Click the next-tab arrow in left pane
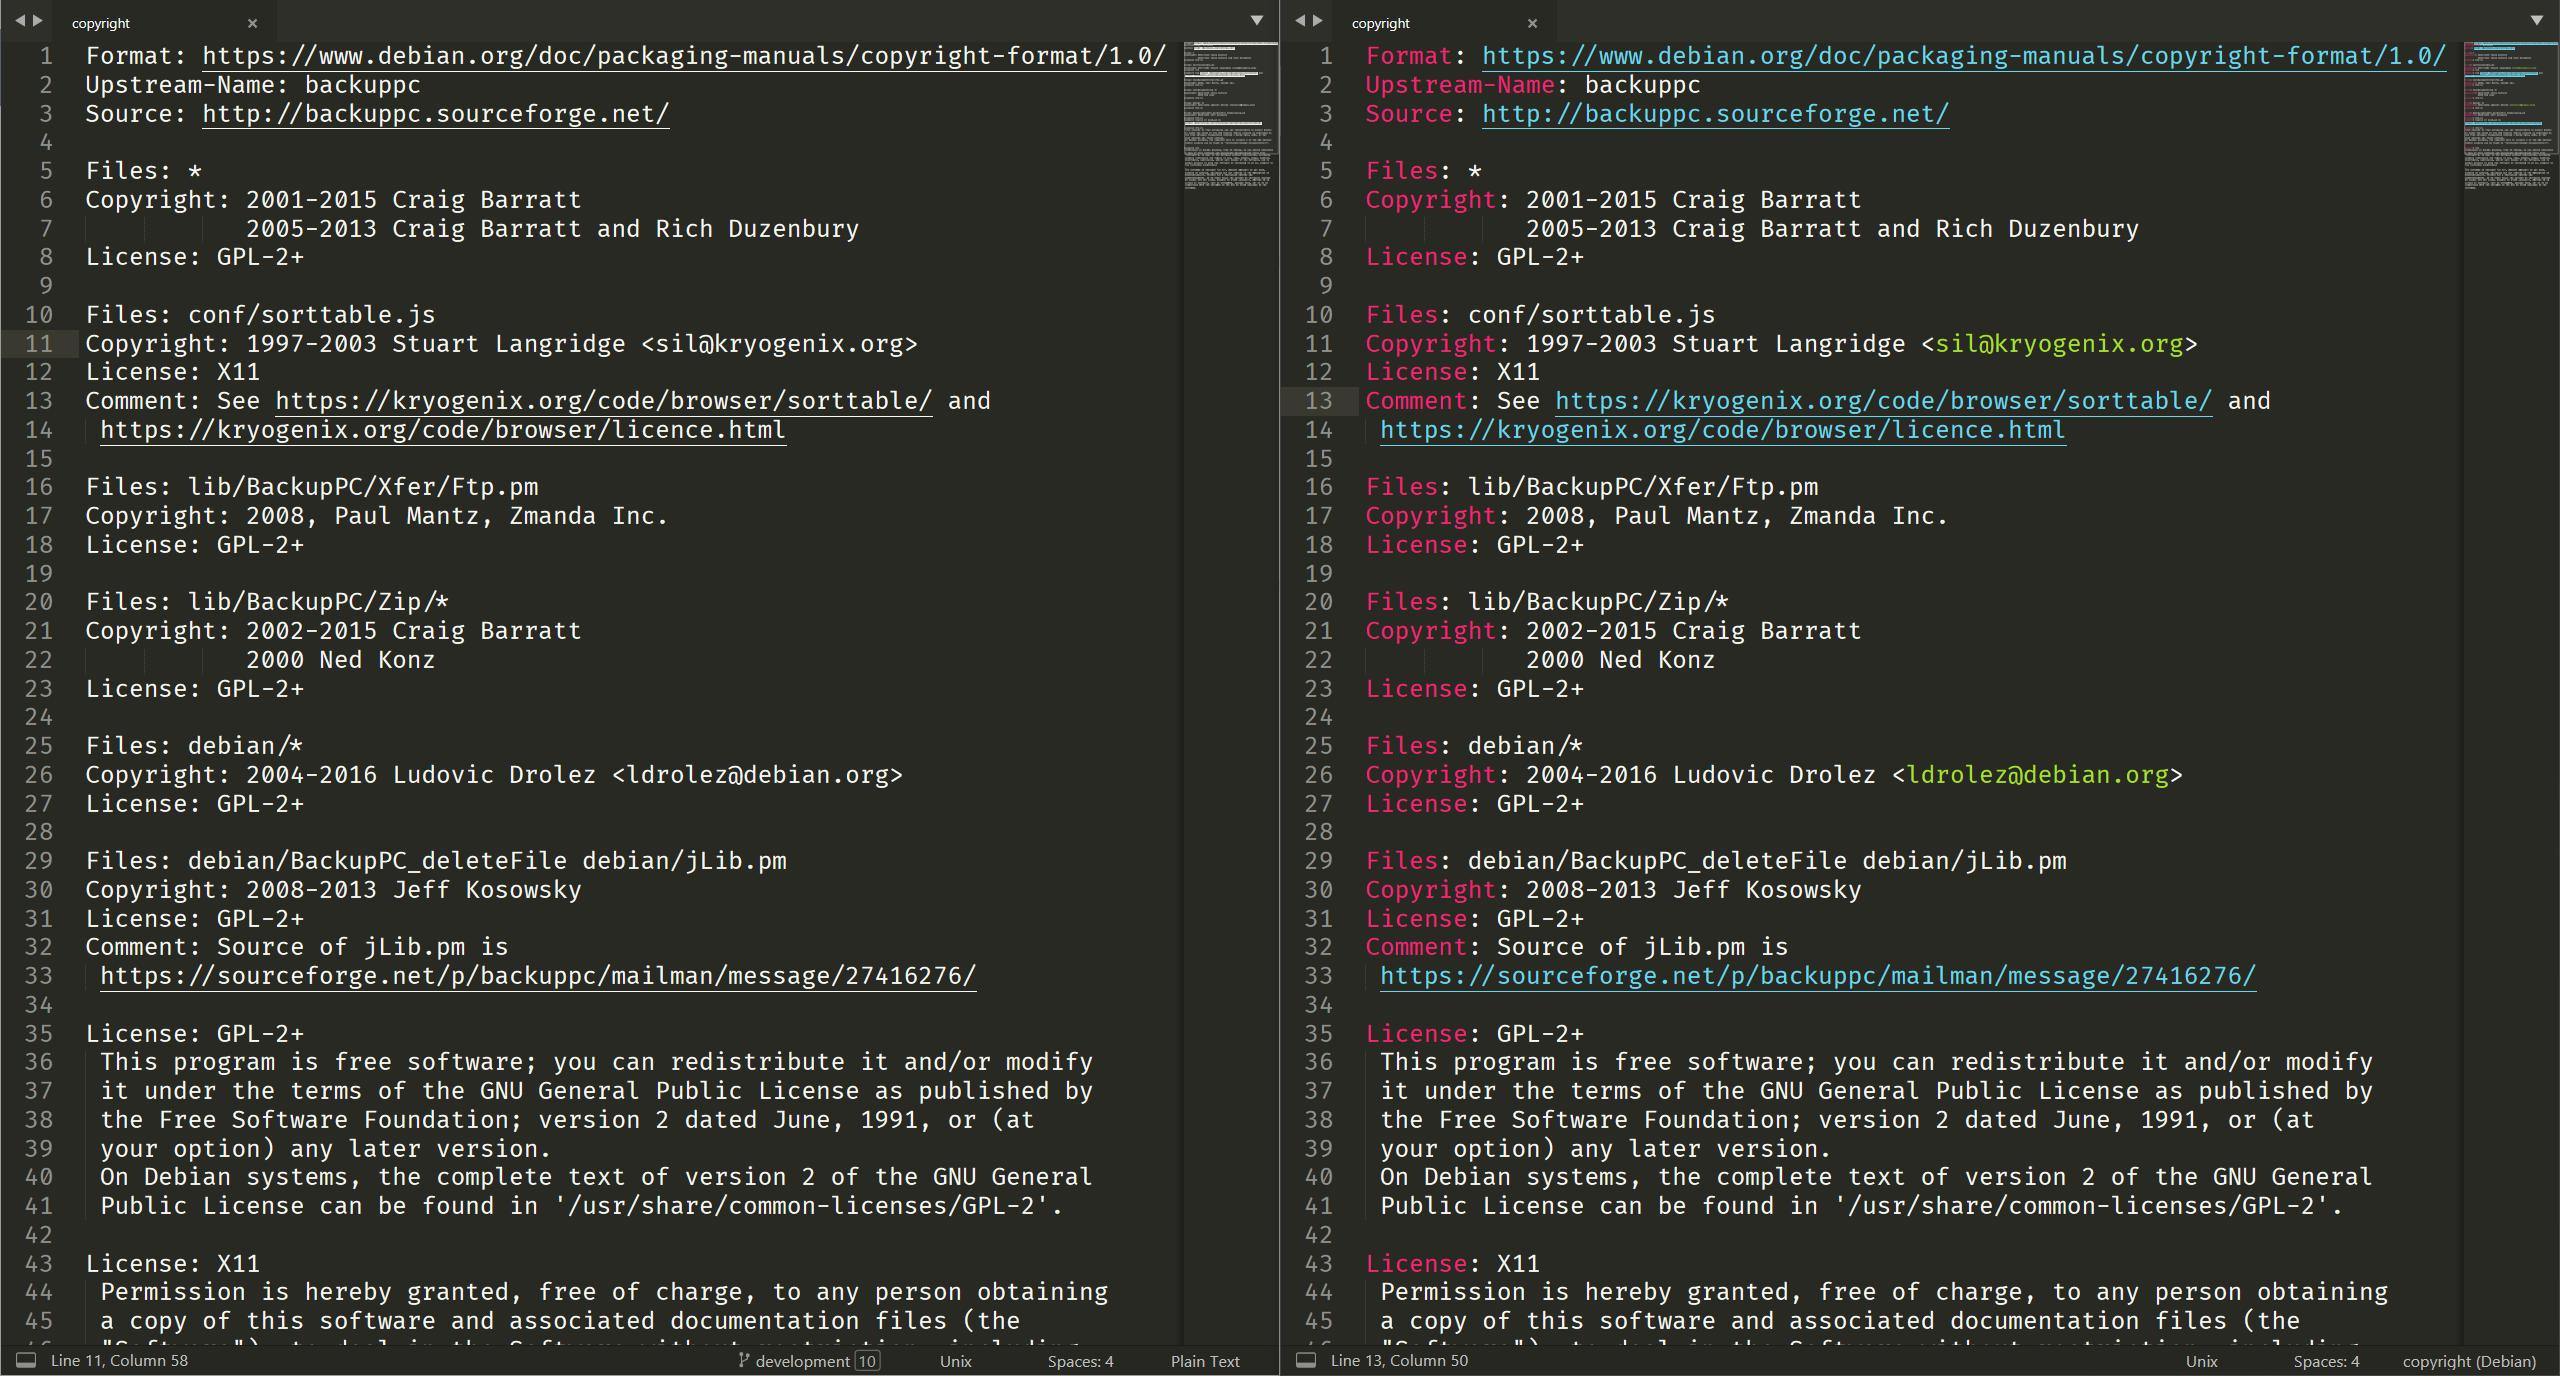 point(38,21)
